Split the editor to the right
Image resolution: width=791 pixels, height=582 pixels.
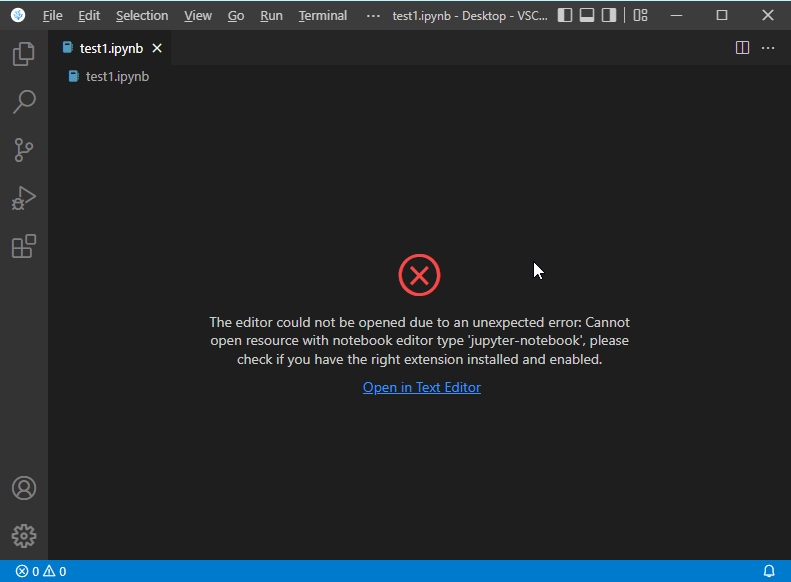(x=742, y=48)
